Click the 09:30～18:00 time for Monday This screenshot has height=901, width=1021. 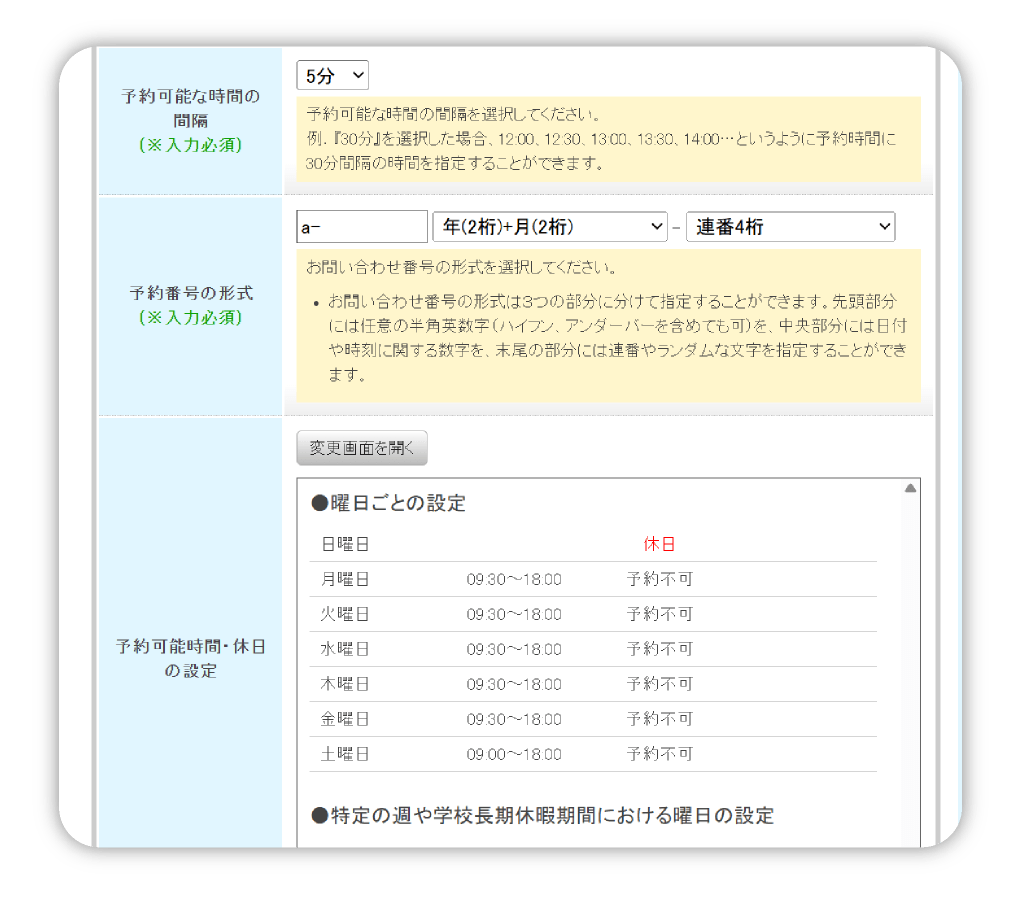(x=514, y=579)
